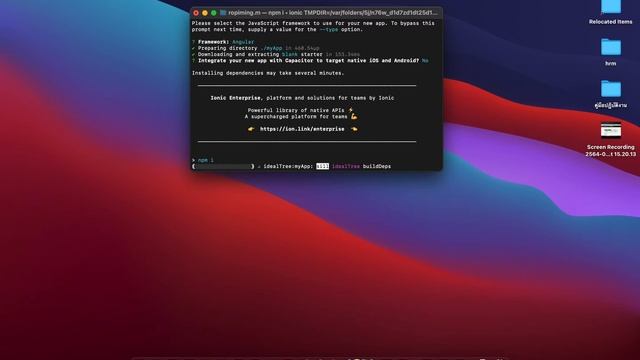Click the 'buildDeps' text in status line
Viewport: 640px width, 360px height.
click(x=377, y=167)
